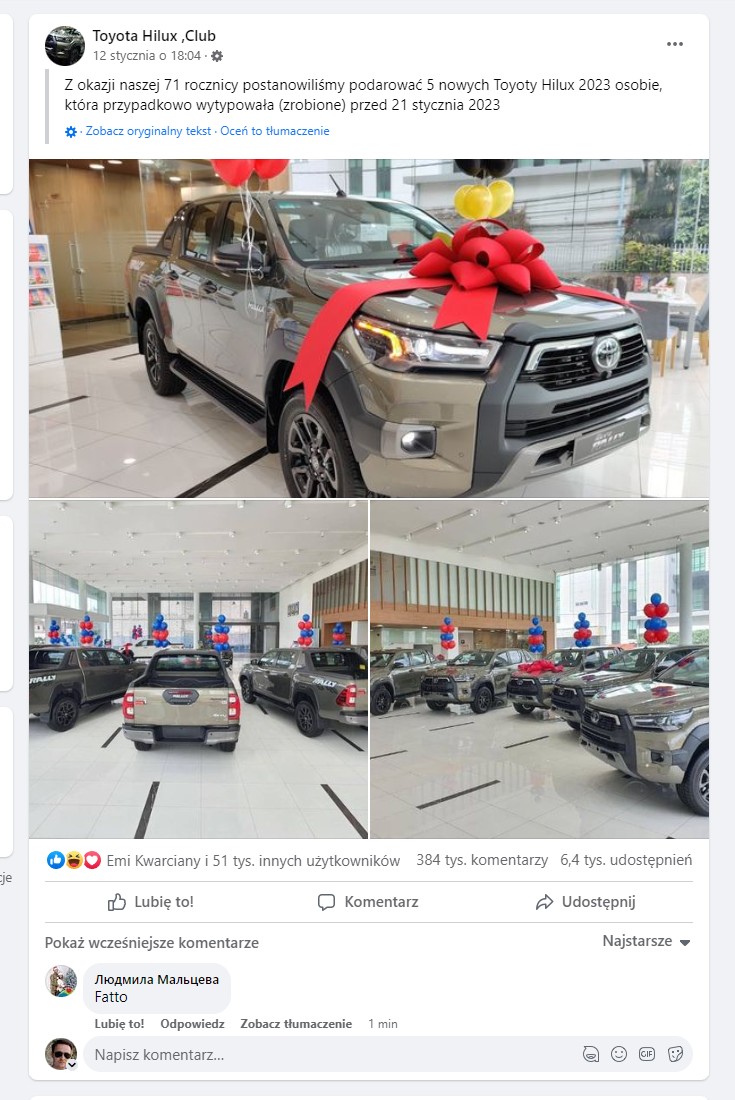735x1100 pixels.
Task: Click the Toyota Hilux Club profile picture
Action: 65,46
